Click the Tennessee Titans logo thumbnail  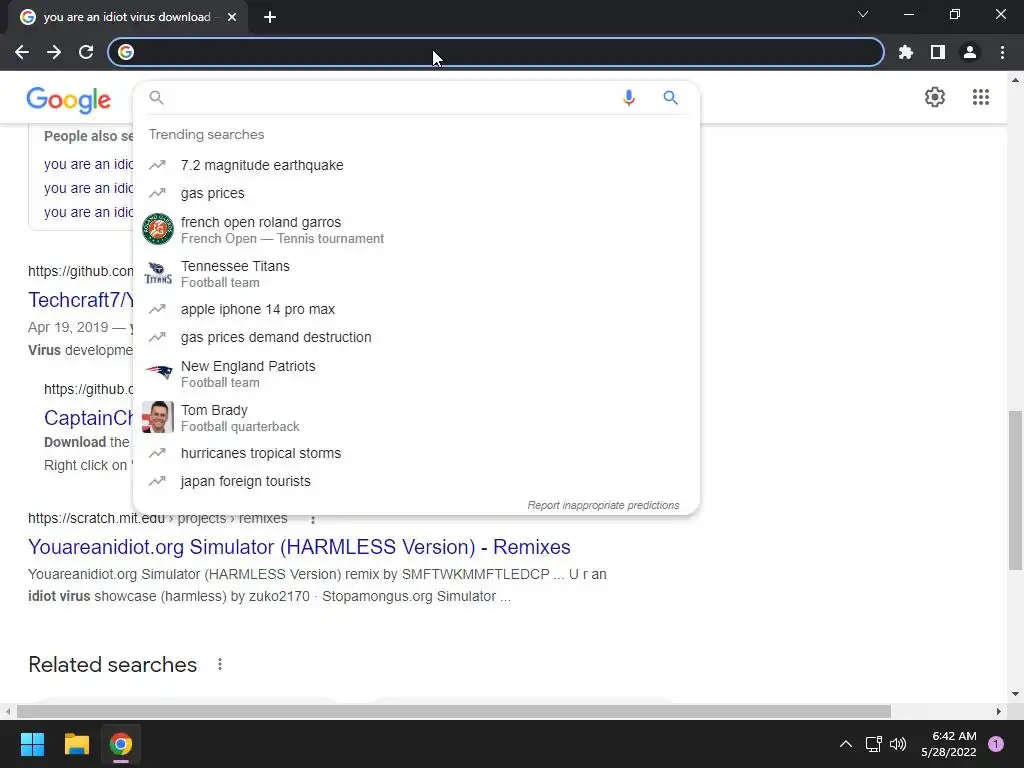point(158,273)
